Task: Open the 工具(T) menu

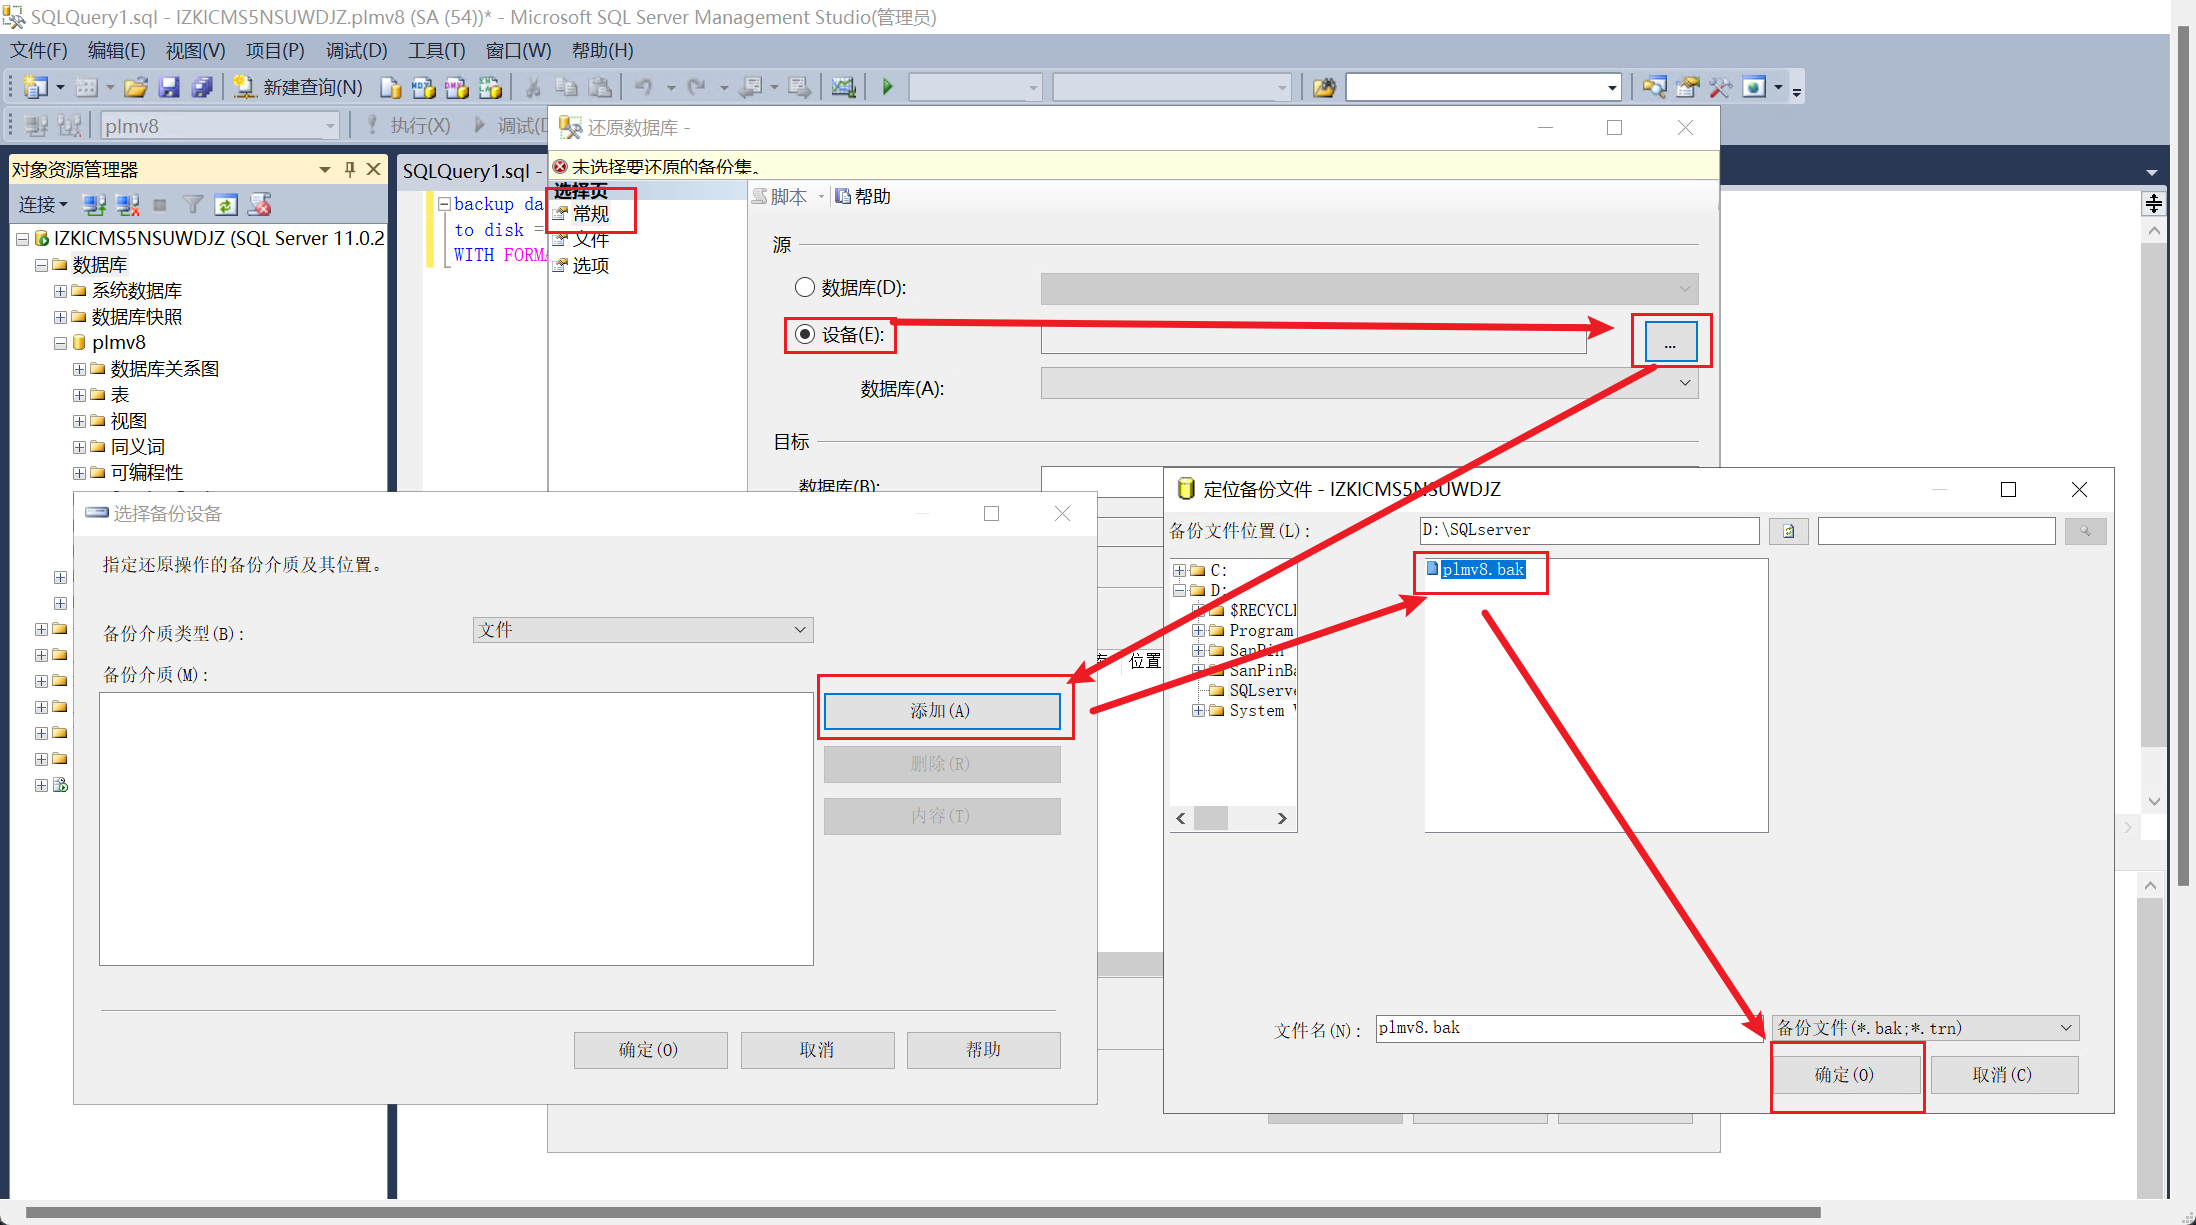Action: click(437, 50)
